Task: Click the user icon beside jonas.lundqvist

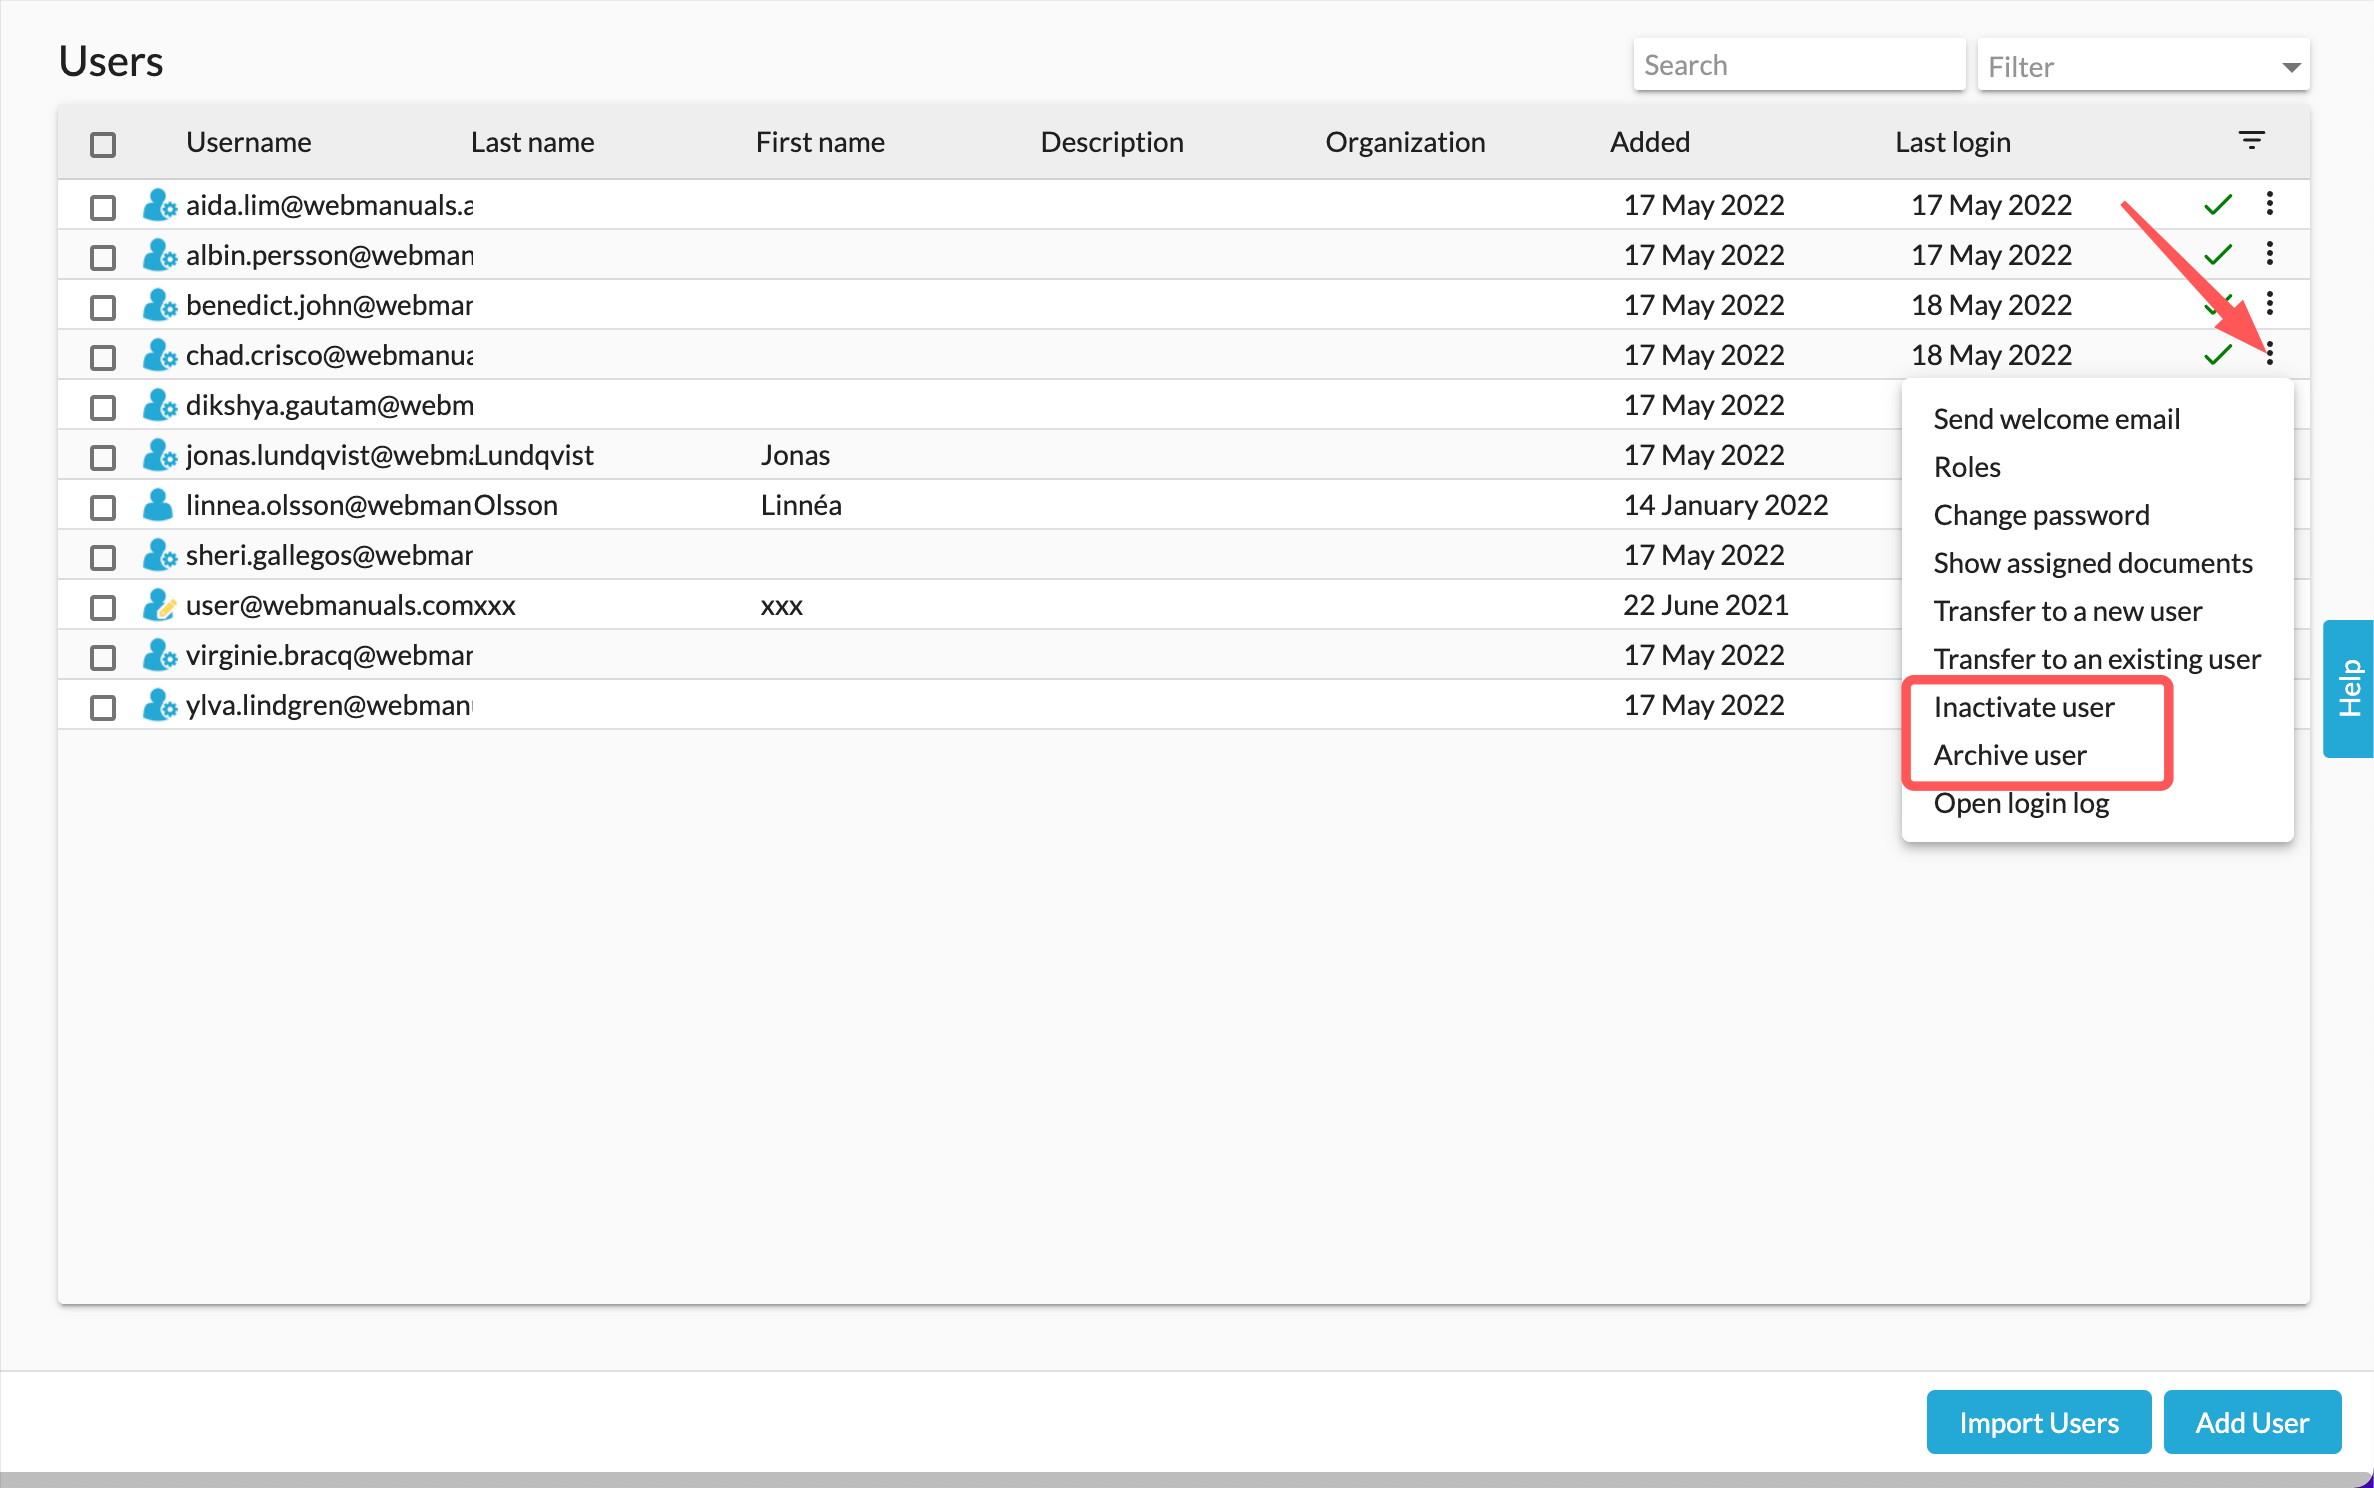Action: pyautogui.click(x=159, y=455)
